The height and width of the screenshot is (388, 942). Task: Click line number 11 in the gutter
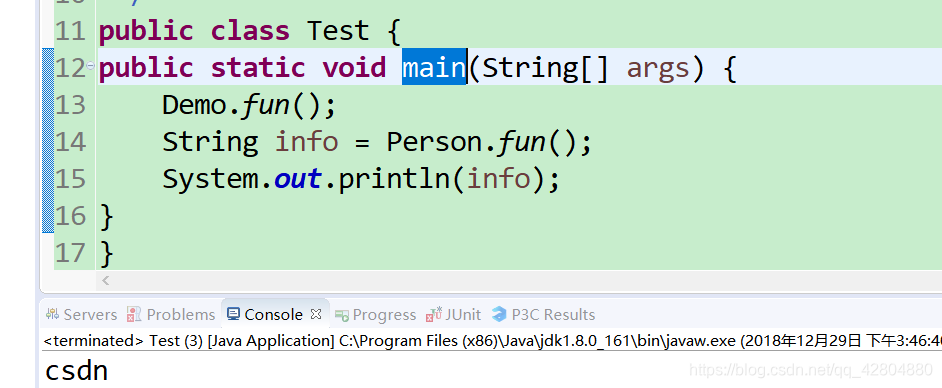tap(71, 31)
